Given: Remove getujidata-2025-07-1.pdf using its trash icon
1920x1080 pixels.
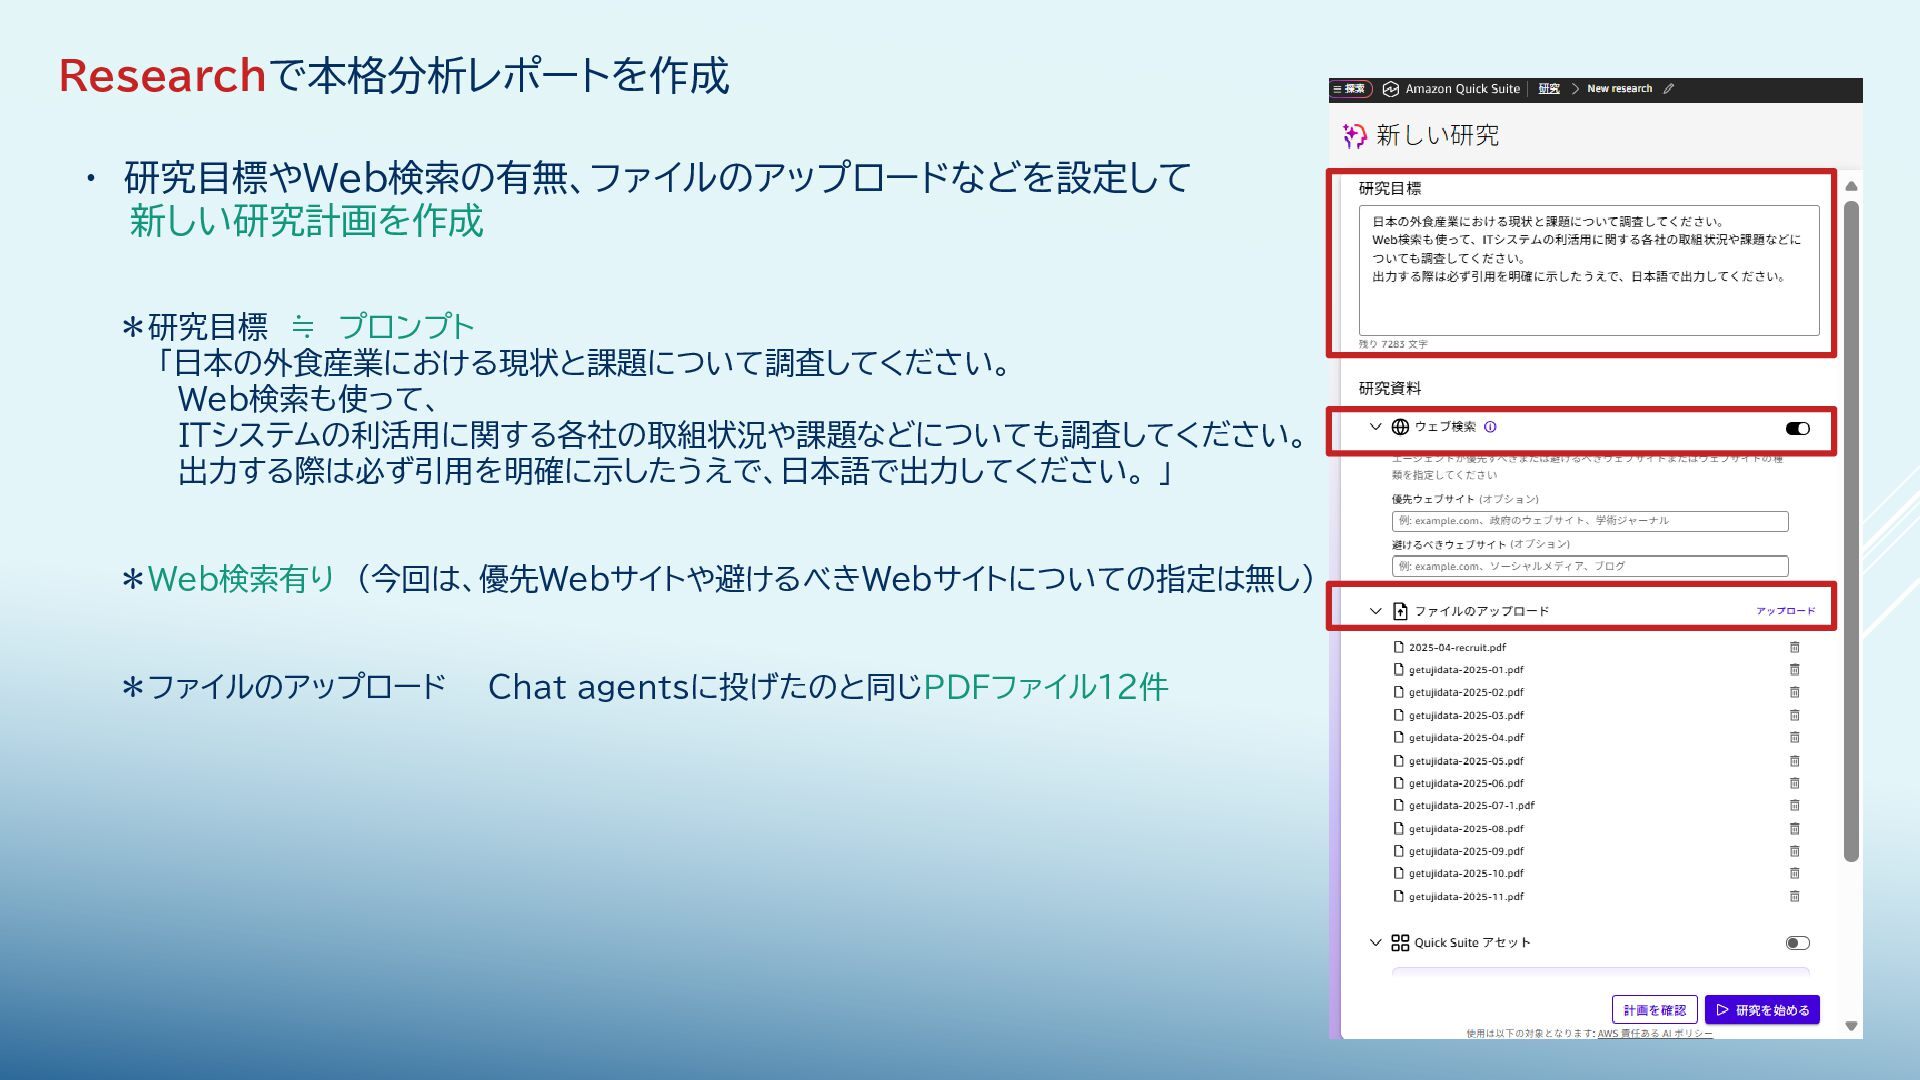Looking at the screenshot, I should [1794, 805].
